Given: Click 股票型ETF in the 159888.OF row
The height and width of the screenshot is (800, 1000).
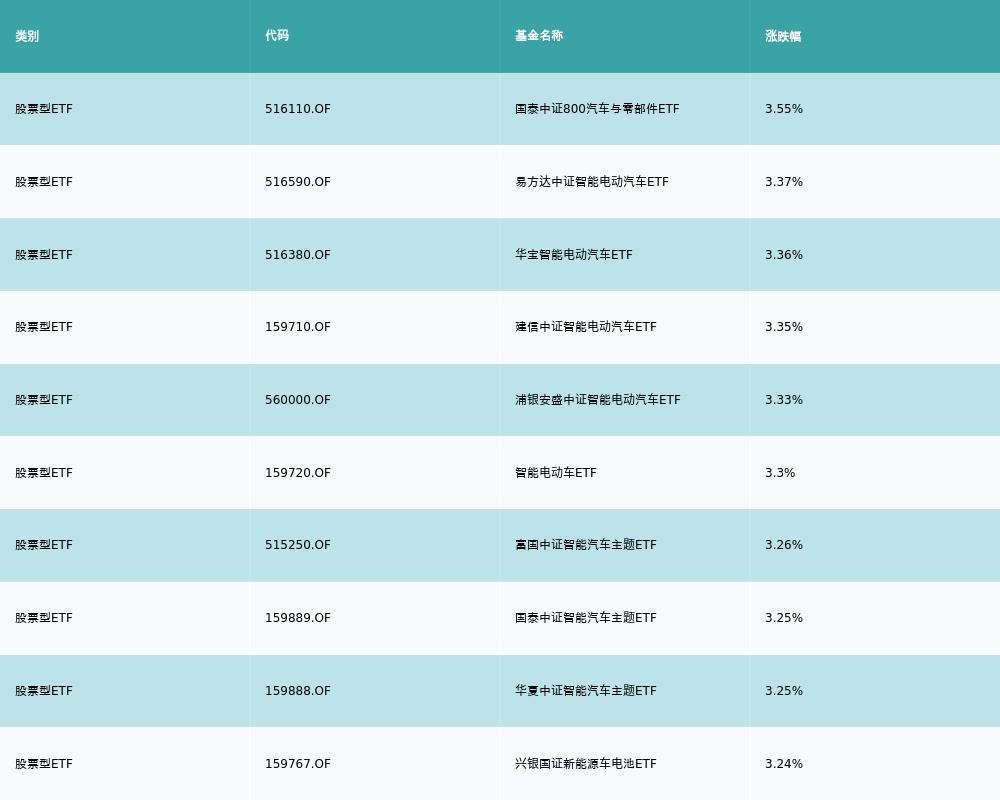Looking at the screenshot, I should click(44, 691).
